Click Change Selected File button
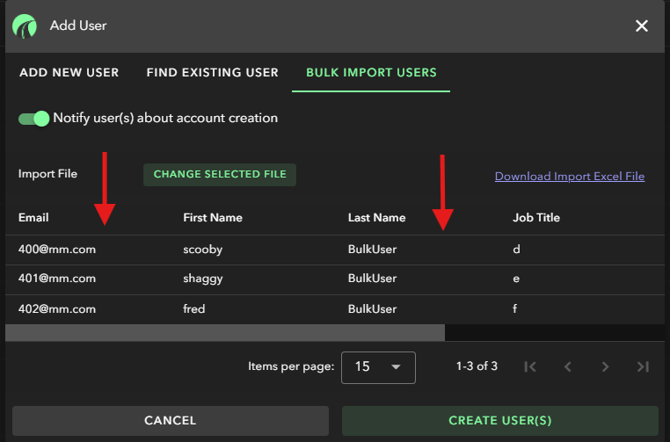Screen dimensions: 670x442 [x=220, y=174]
